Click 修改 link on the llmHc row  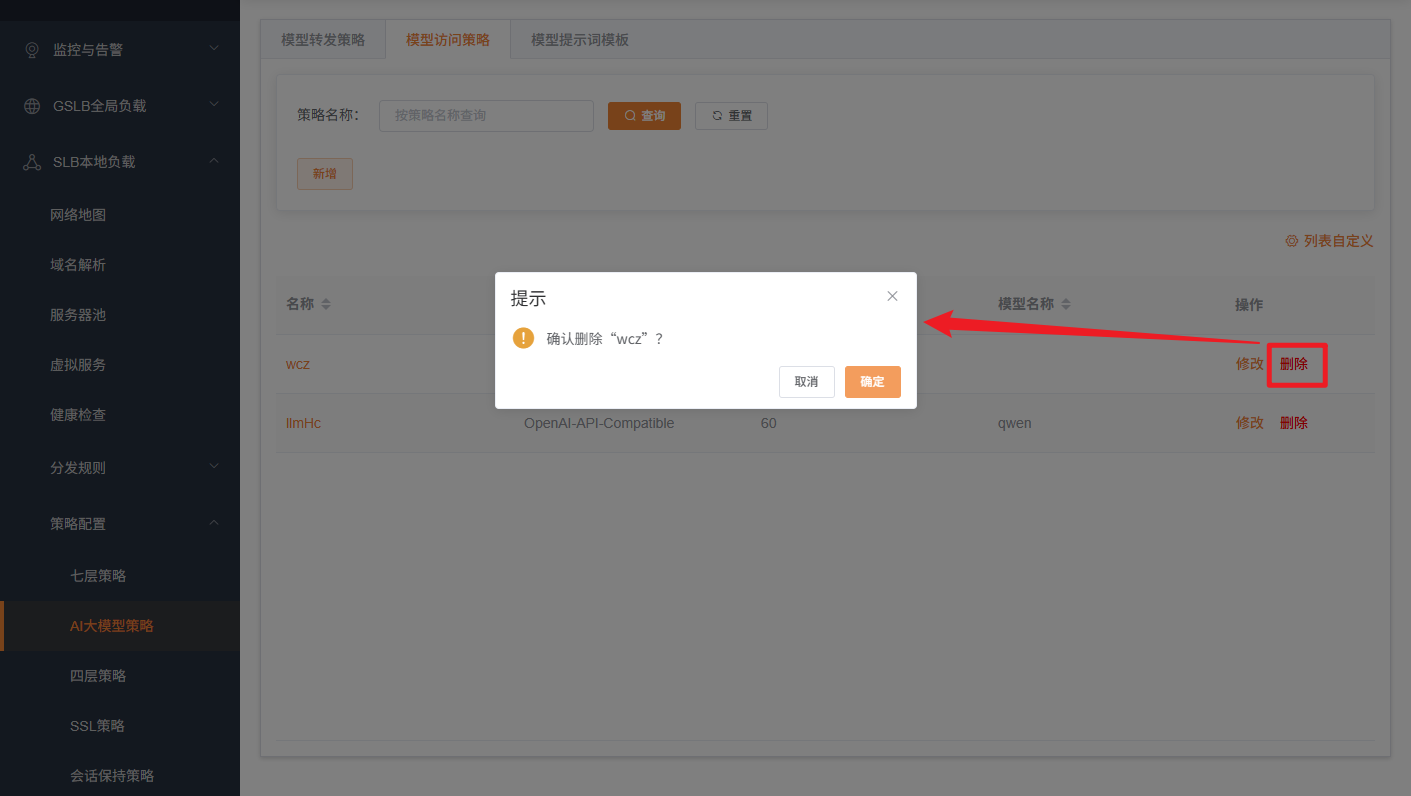[x=1249, y=422]
